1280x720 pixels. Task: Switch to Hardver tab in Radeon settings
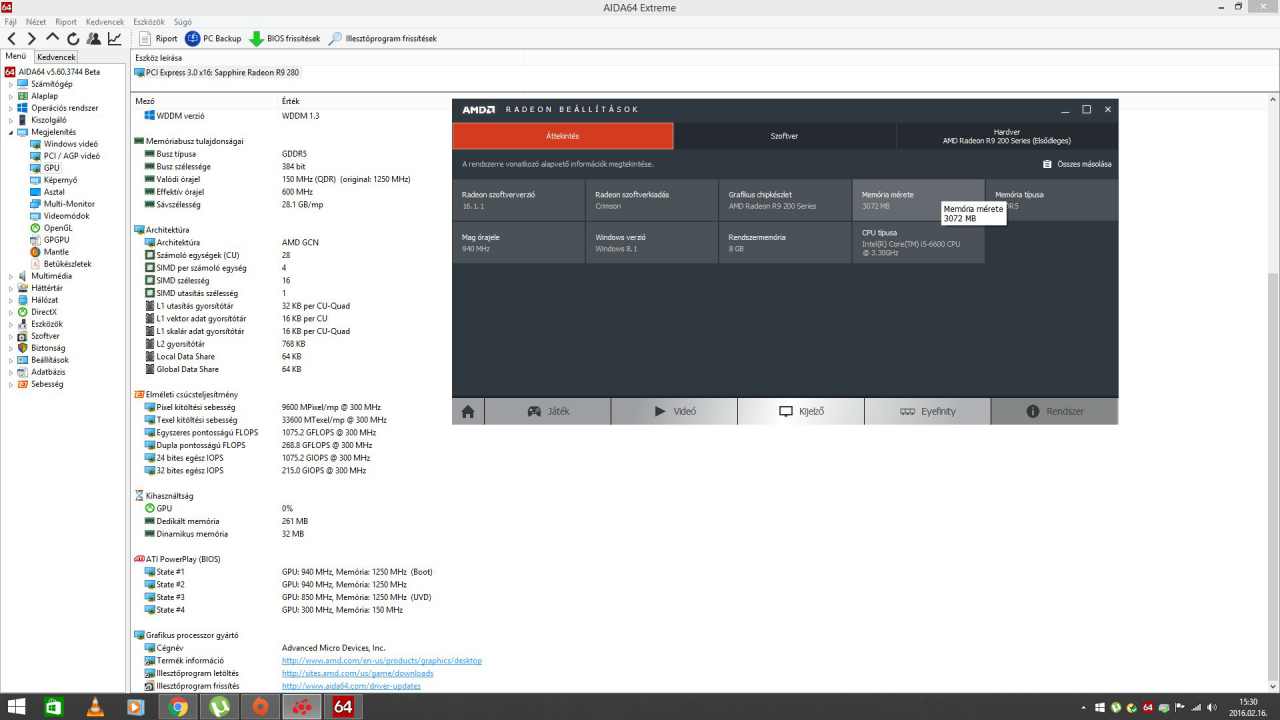[1007, 136]
